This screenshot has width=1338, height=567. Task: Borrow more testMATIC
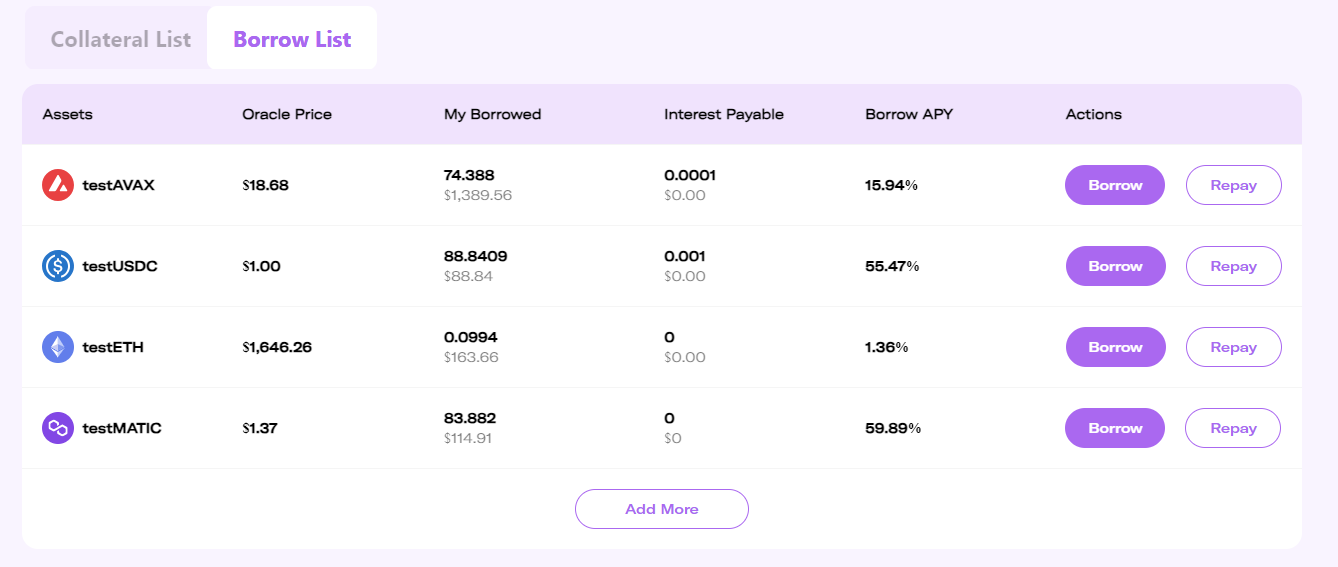pyautogui.click(x=1115, y=428)
